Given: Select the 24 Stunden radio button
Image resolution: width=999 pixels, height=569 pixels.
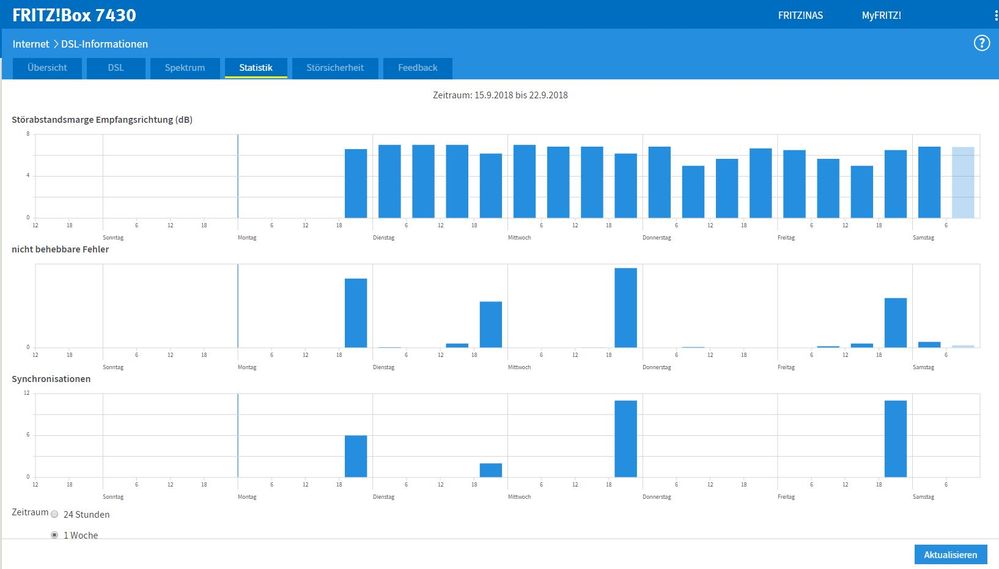Looking at the screenshot, I should 55,514.
